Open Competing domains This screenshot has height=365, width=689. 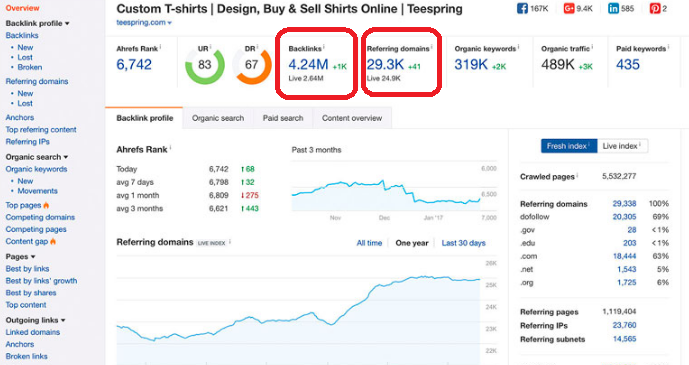tap(40, 217)
